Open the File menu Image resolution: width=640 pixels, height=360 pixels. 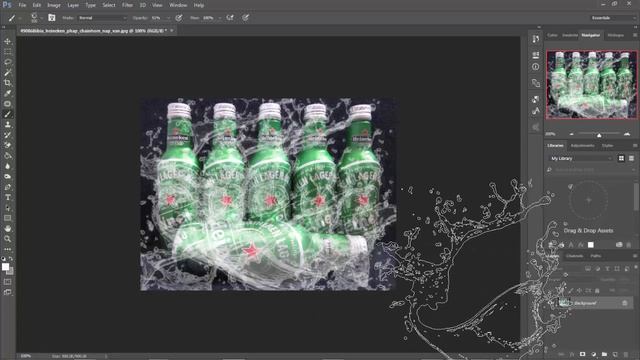tap(22, 5)
